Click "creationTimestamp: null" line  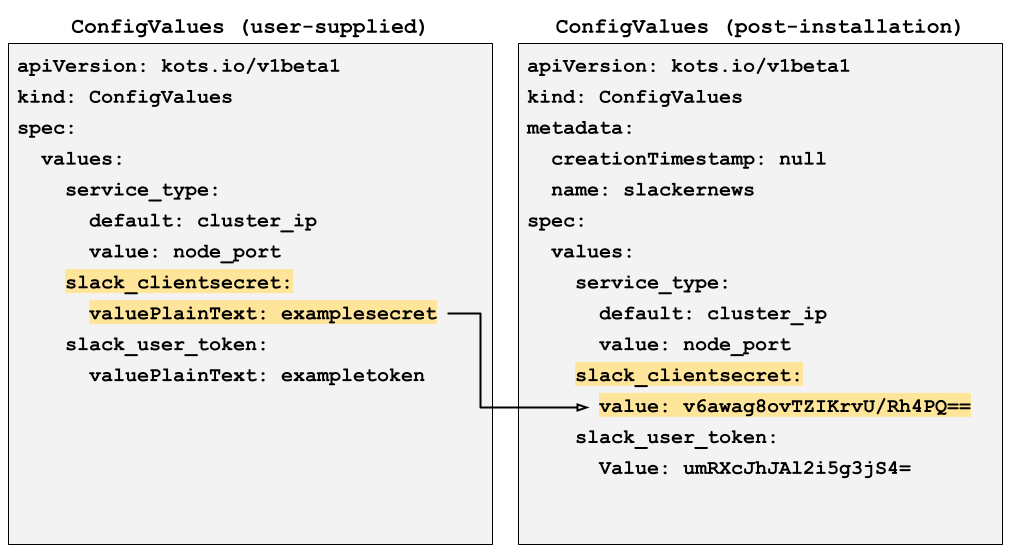[x=688, y=160]
